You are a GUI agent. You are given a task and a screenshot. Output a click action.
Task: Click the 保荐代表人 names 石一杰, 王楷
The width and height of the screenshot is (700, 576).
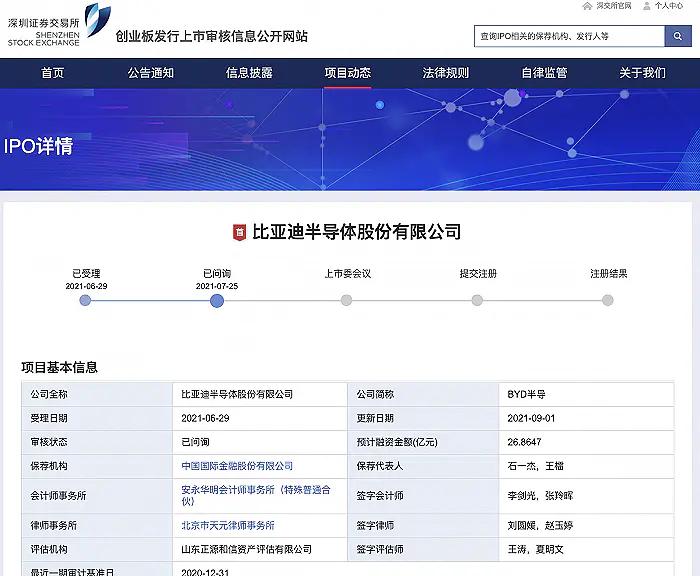point(536,466)
